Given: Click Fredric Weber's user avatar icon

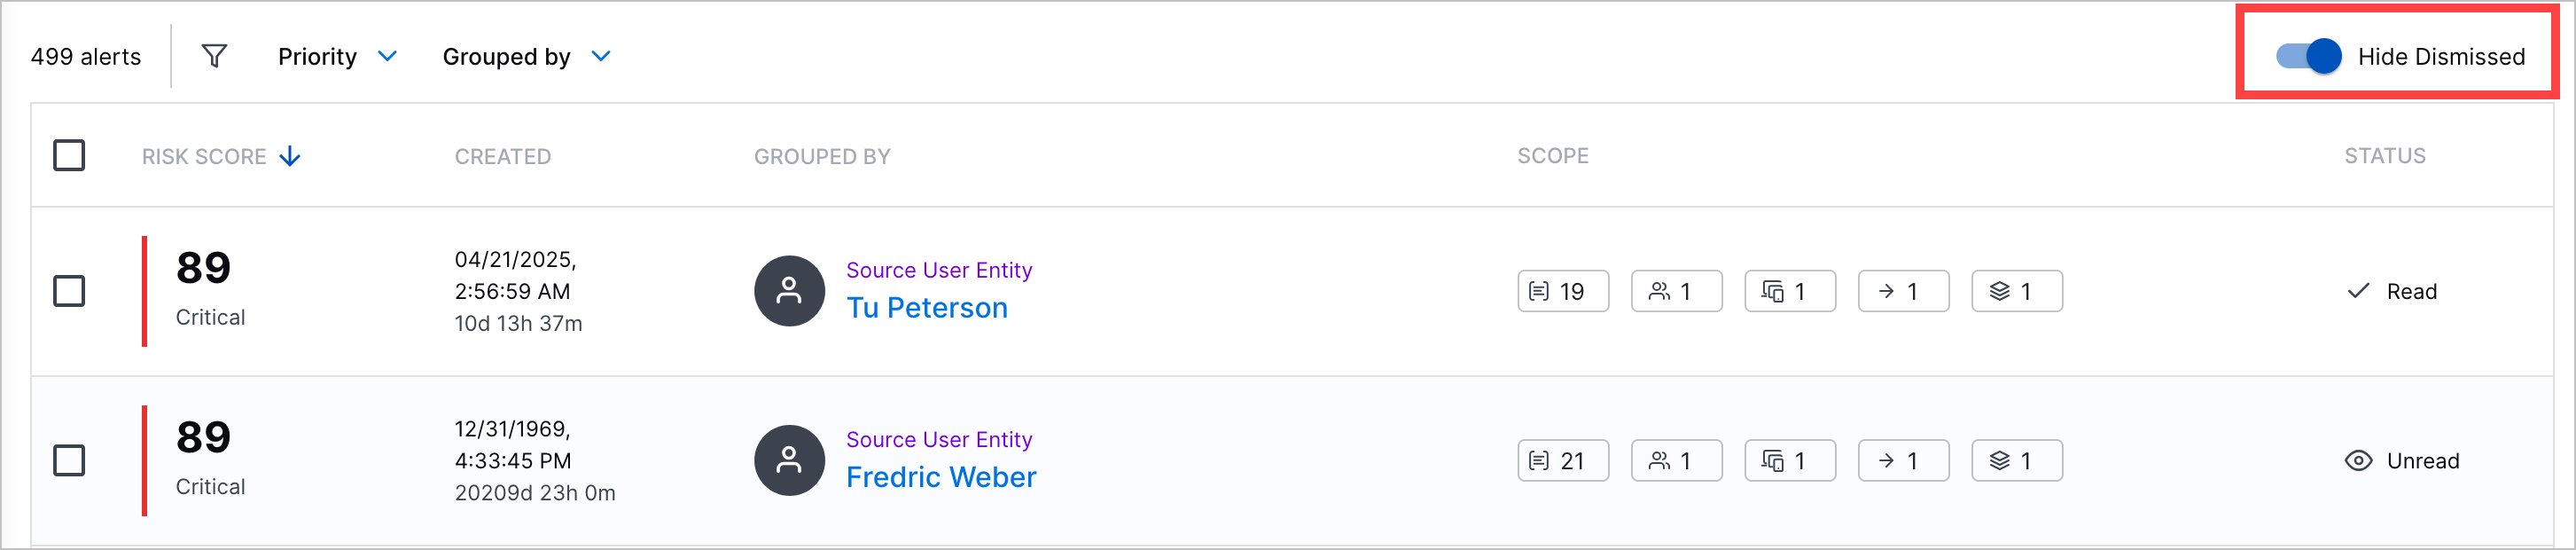Looking at the screenshot, I should click(x=789, y=461).
